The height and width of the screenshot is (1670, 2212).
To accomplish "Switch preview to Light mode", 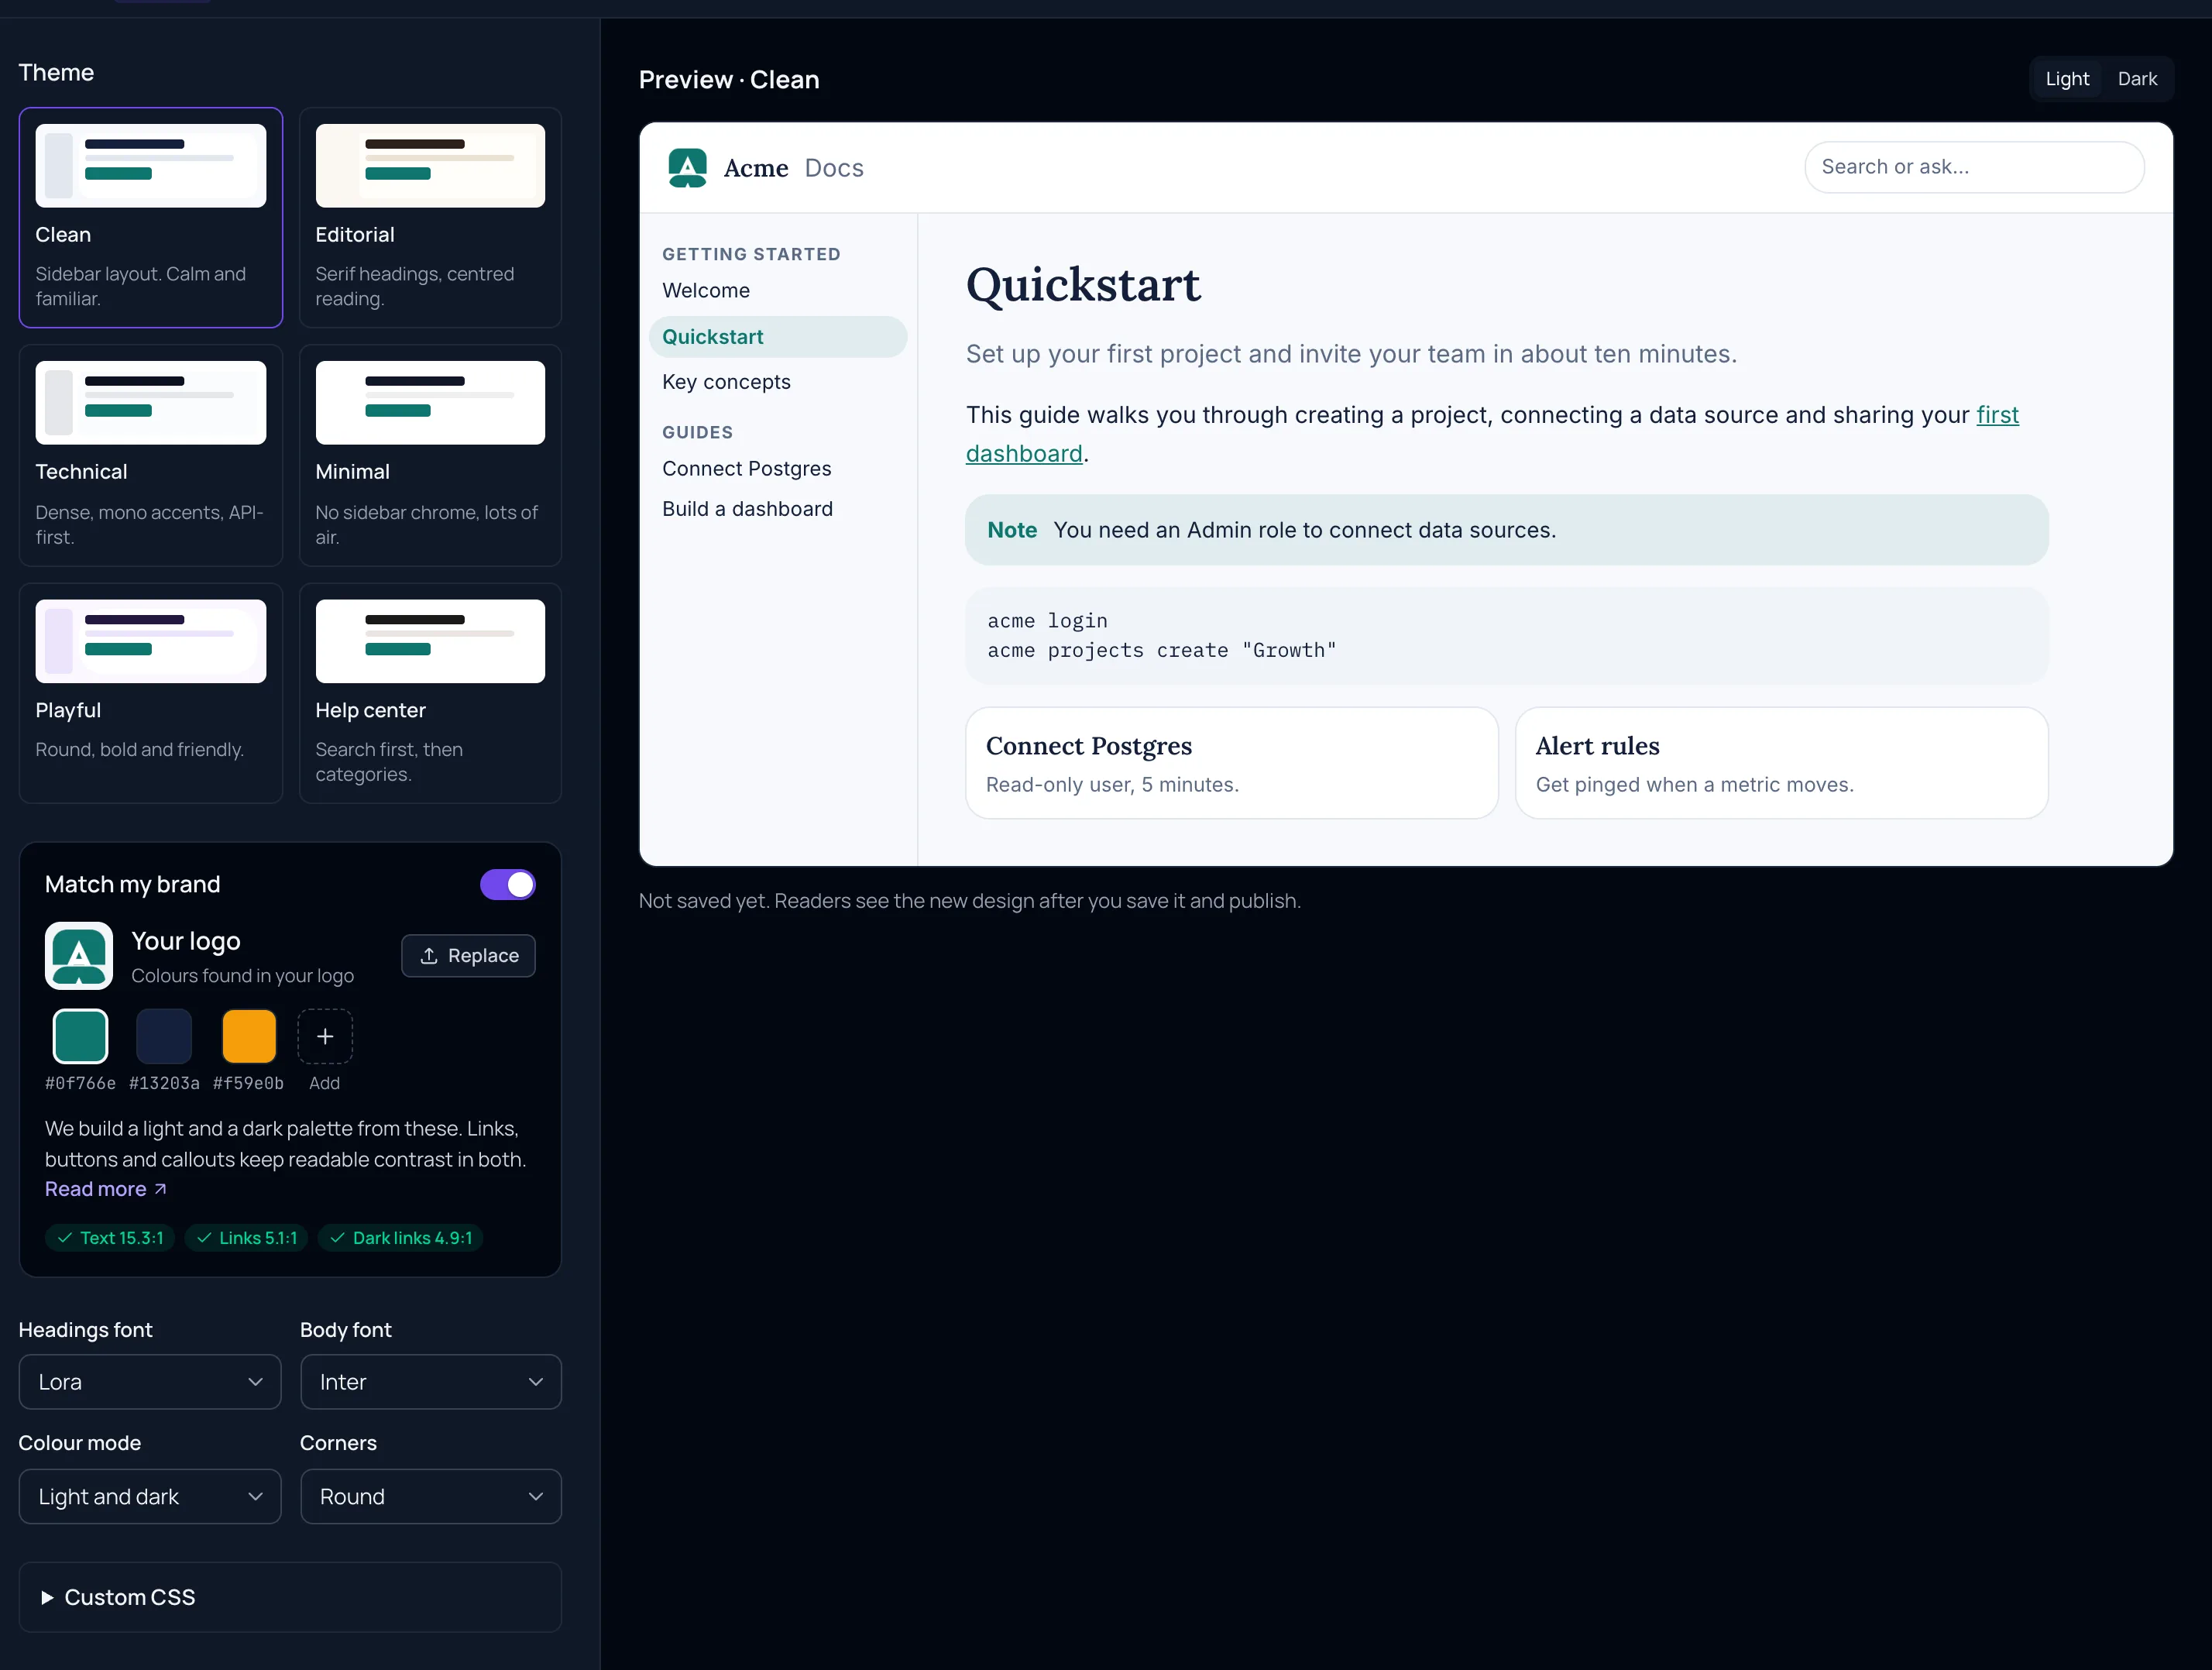I will (2067, 79).
